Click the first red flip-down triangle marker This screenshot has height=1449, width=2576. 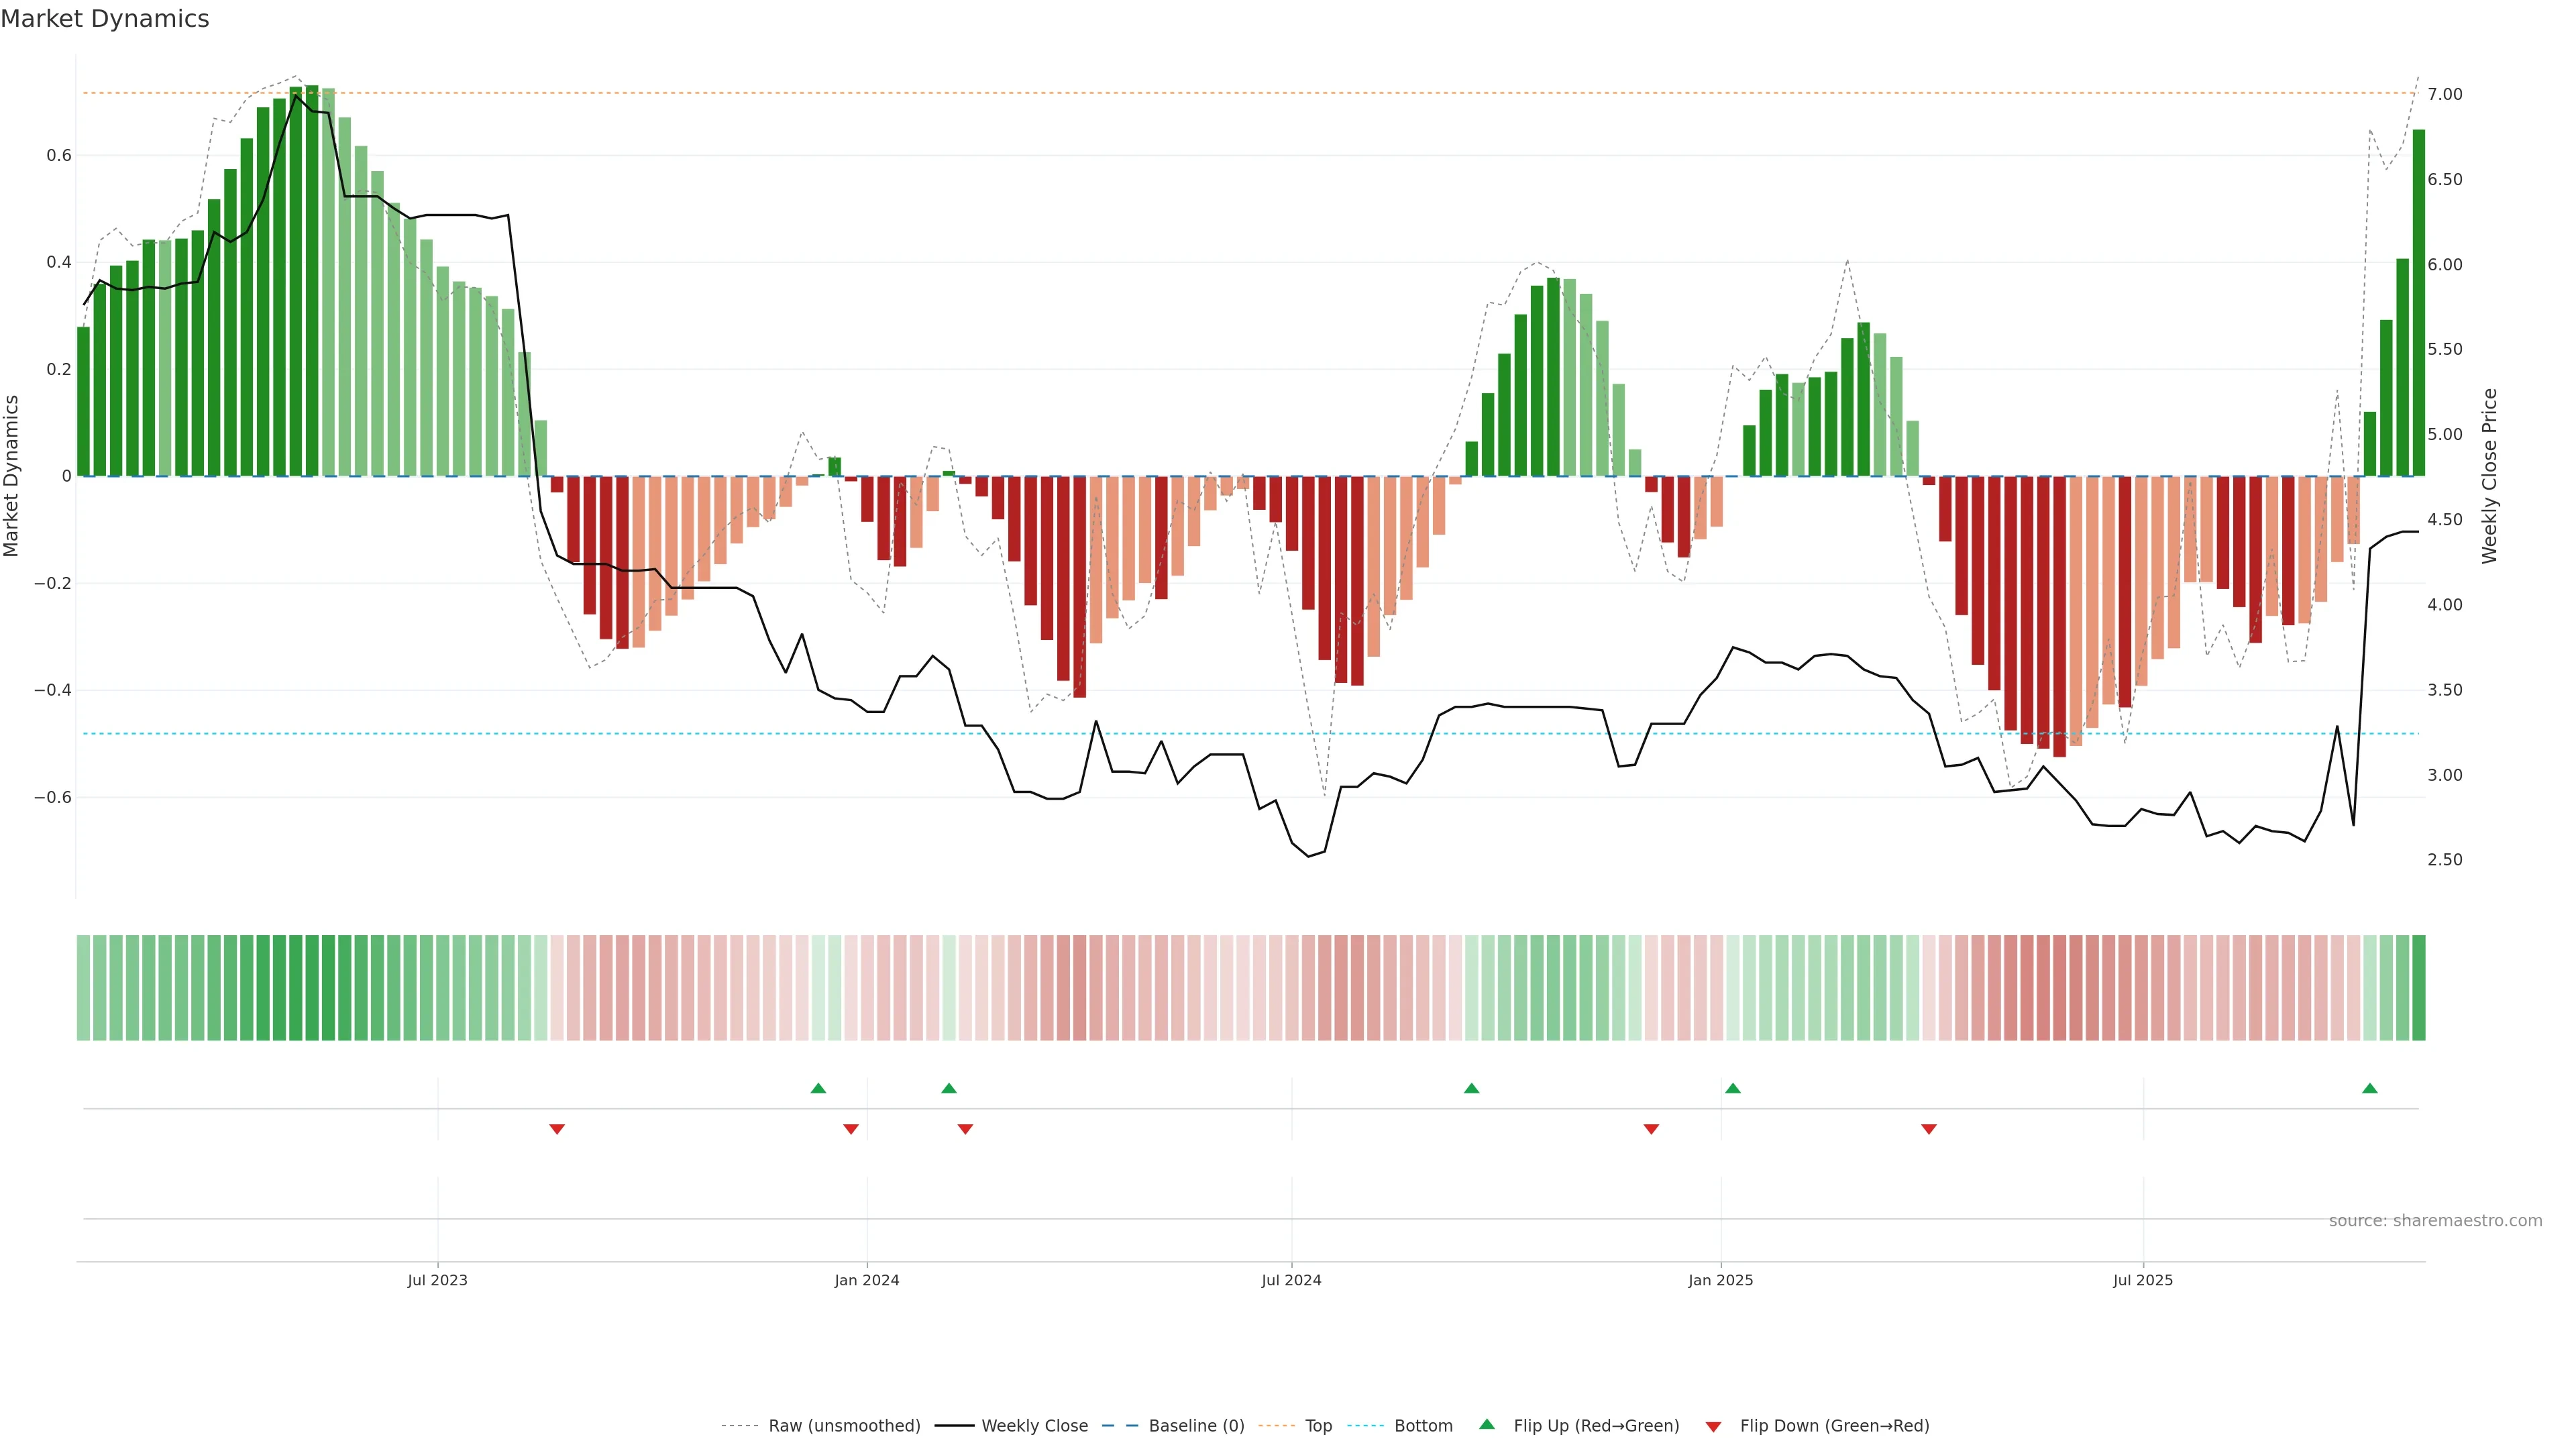click(557, 1129)
